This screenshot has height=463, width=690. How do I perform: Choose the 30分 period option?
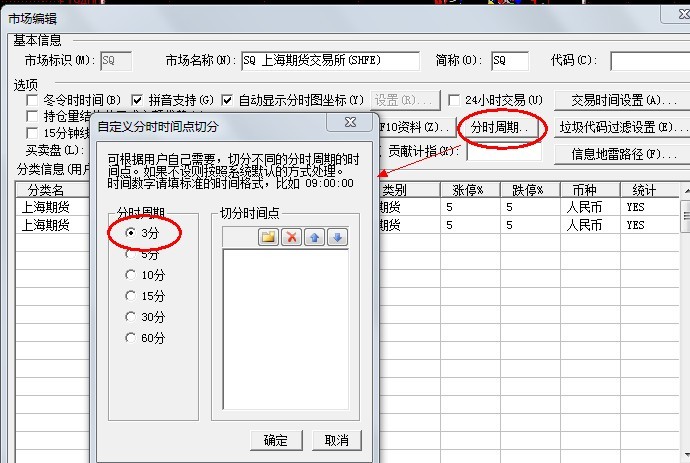point(130,316)
